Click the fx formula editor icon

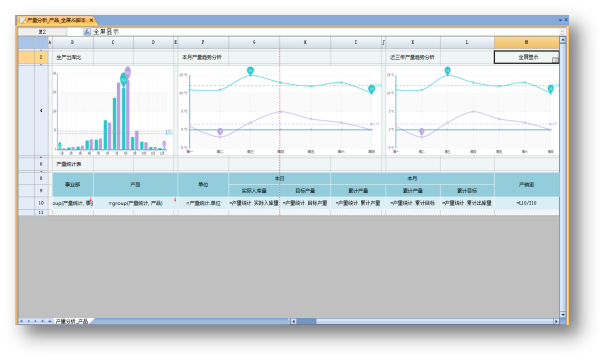click(87, 32)
